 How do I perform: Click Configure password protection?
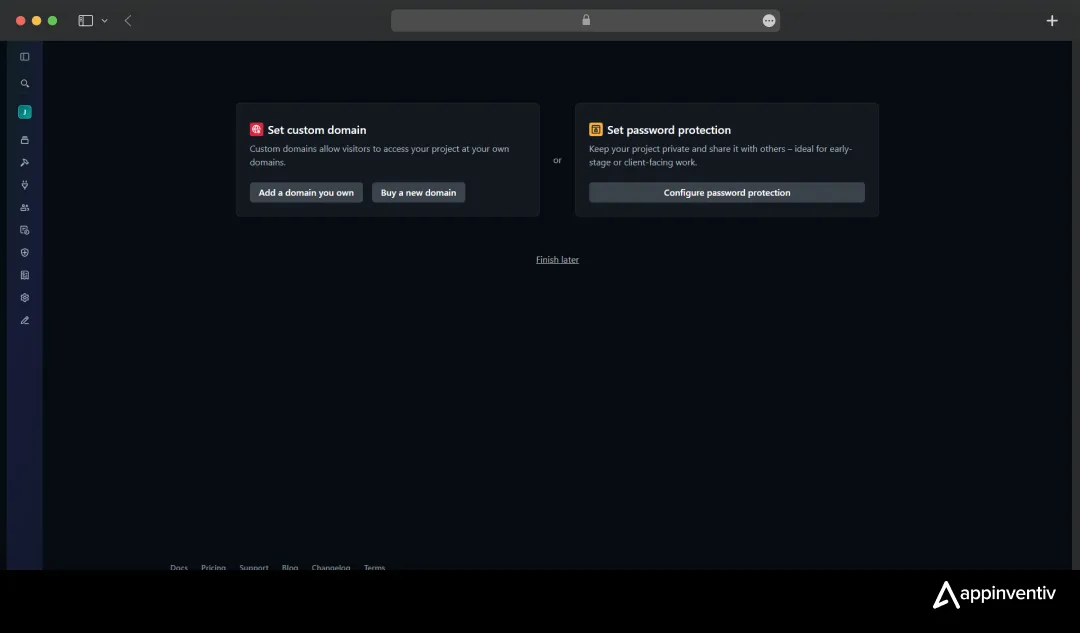click(726, 192)
